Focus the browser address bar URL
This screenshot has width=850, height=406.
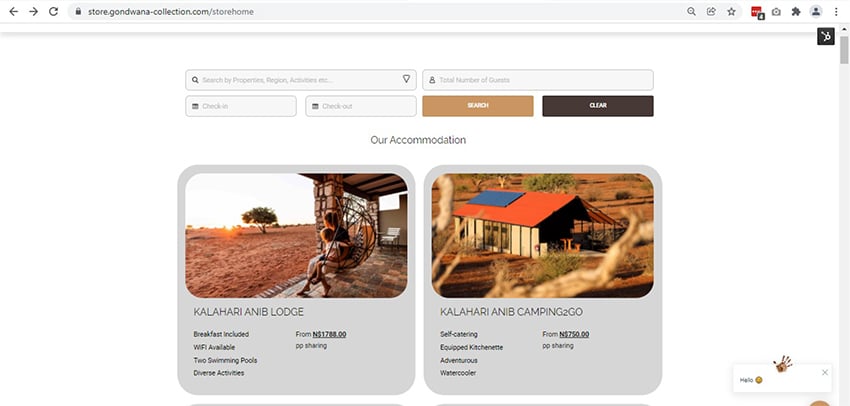(x=171, y=11)
